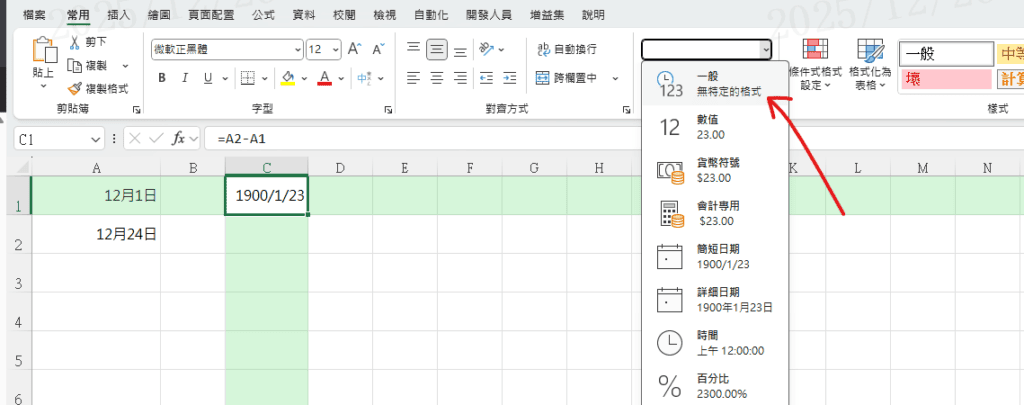Viewport: 1024px width, 405px height.
Task: Open the Formulas (公式) tab
Action: pos(264,15)
